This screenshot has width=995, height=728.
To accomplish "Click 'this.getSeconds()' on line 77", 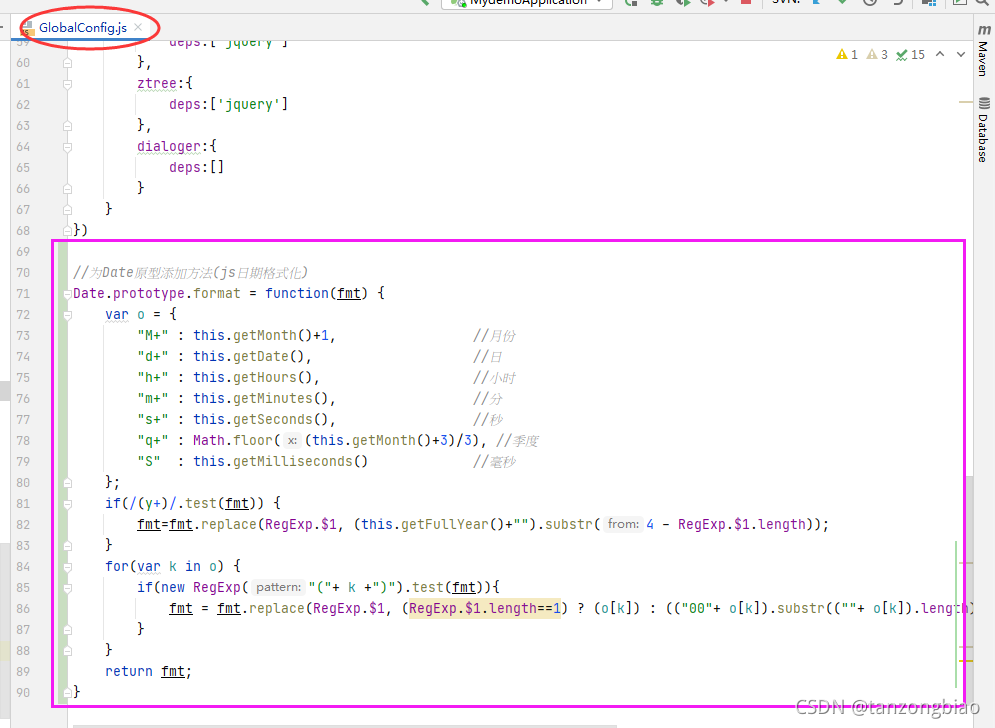I will 260,419.
